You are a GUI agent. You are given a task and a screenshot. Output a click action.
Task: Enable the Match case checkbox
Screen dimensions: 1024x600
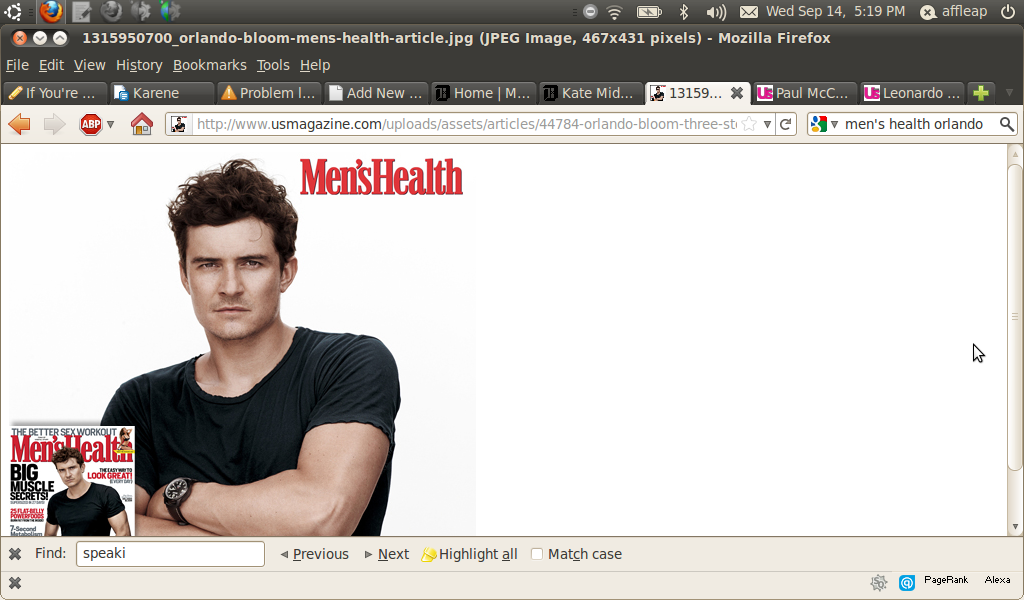click(537, 554)
